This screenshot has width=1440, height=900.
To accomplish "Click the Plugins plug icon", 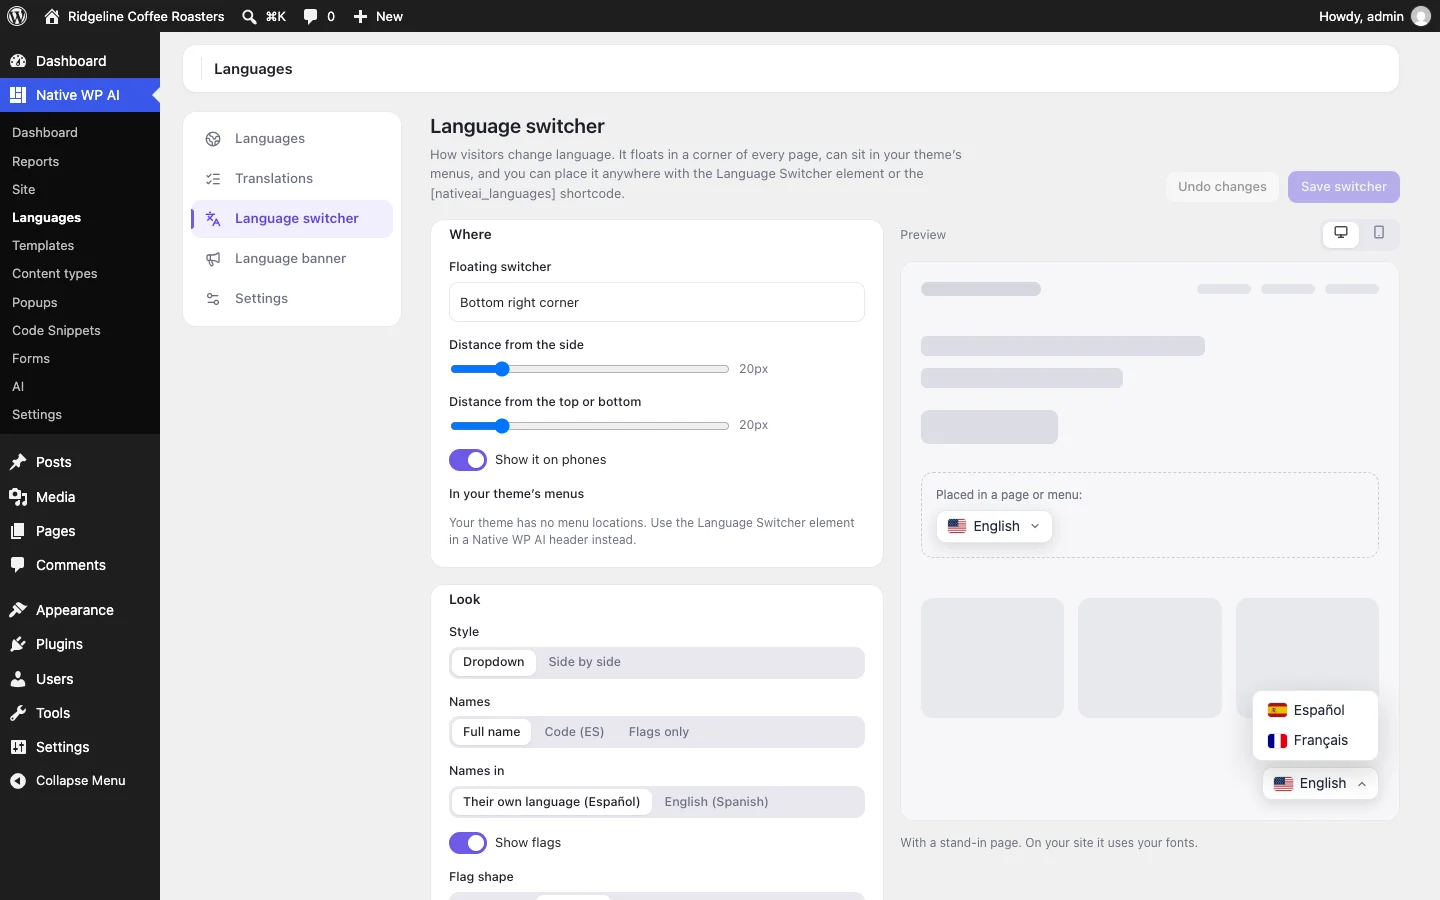I will pos(18,644).
